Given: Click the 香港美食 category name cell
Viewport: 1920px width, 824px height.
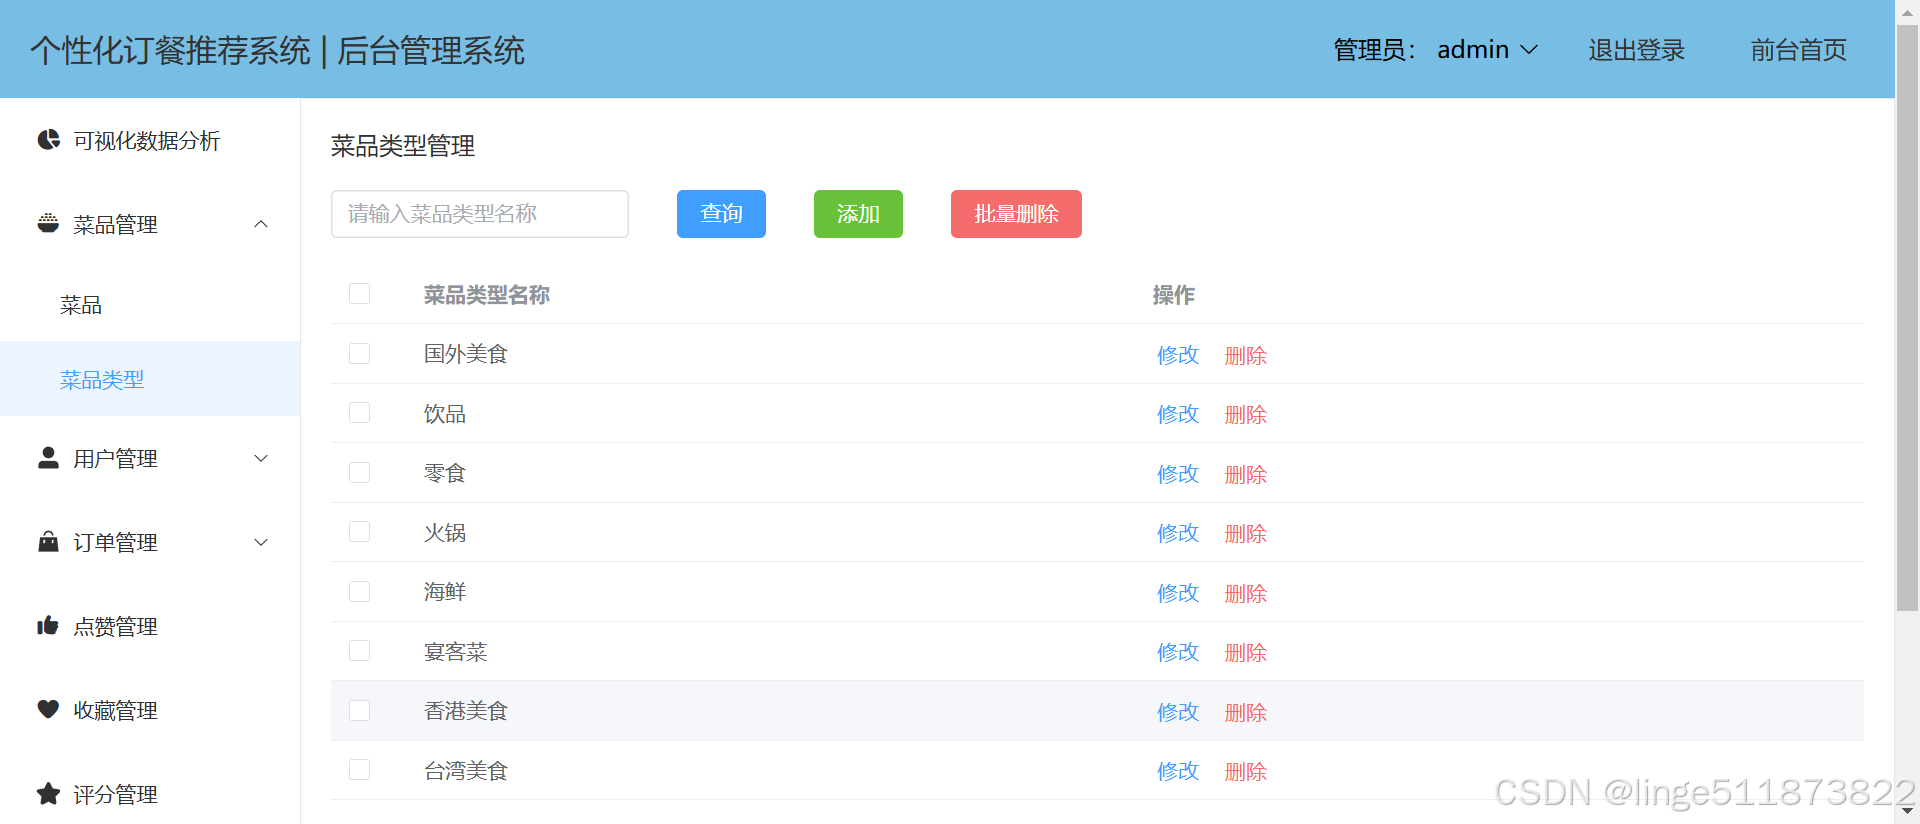Looking at the screenshot, I should click(466, 711).
